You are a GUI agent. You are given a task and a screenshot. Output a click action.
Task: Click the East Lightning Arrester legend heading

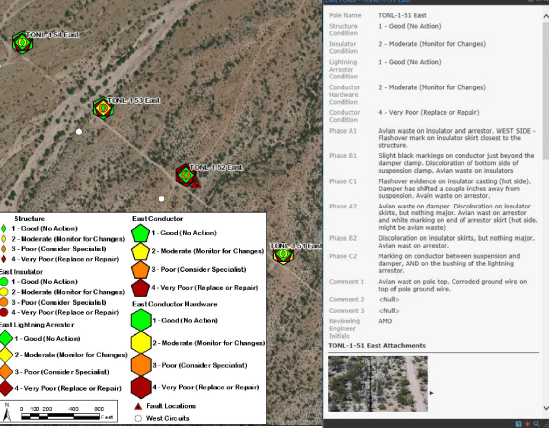37,325
